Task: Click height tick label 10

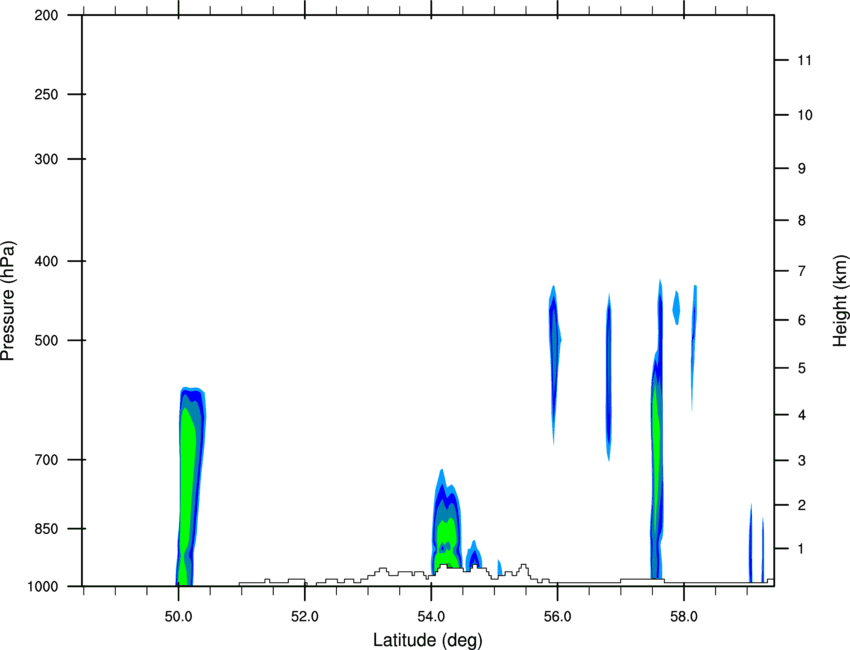Action: pyautogui.click(x=805, y=115)
